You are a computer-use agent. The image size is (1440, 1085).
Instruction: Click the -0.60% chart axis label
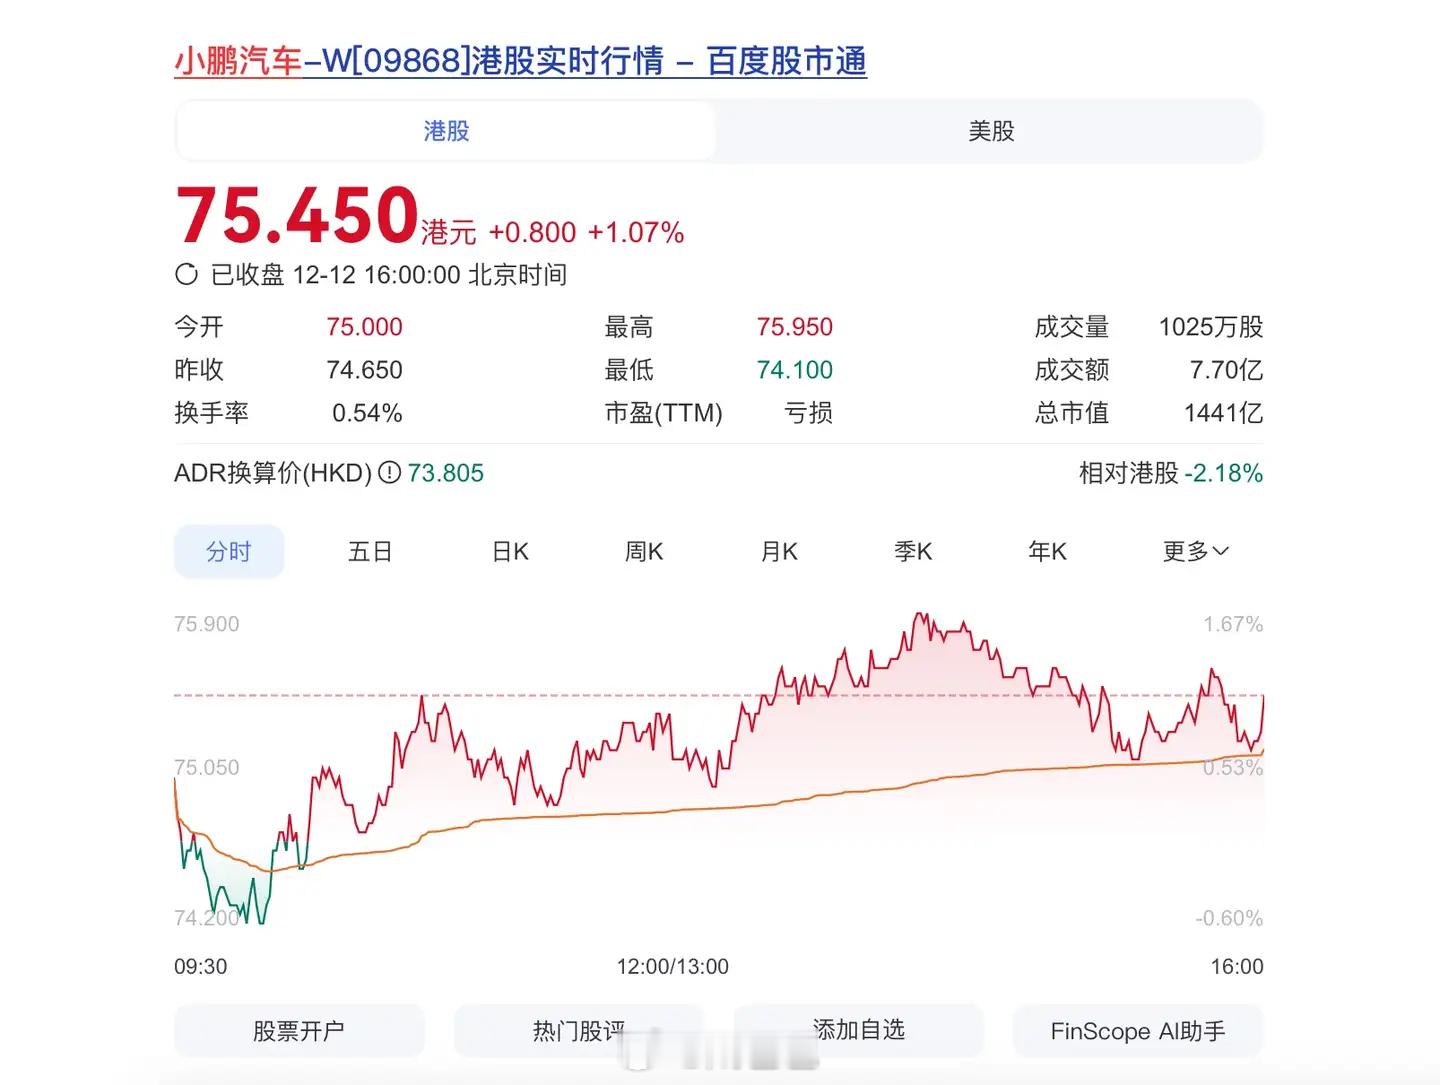point(1229,918)
